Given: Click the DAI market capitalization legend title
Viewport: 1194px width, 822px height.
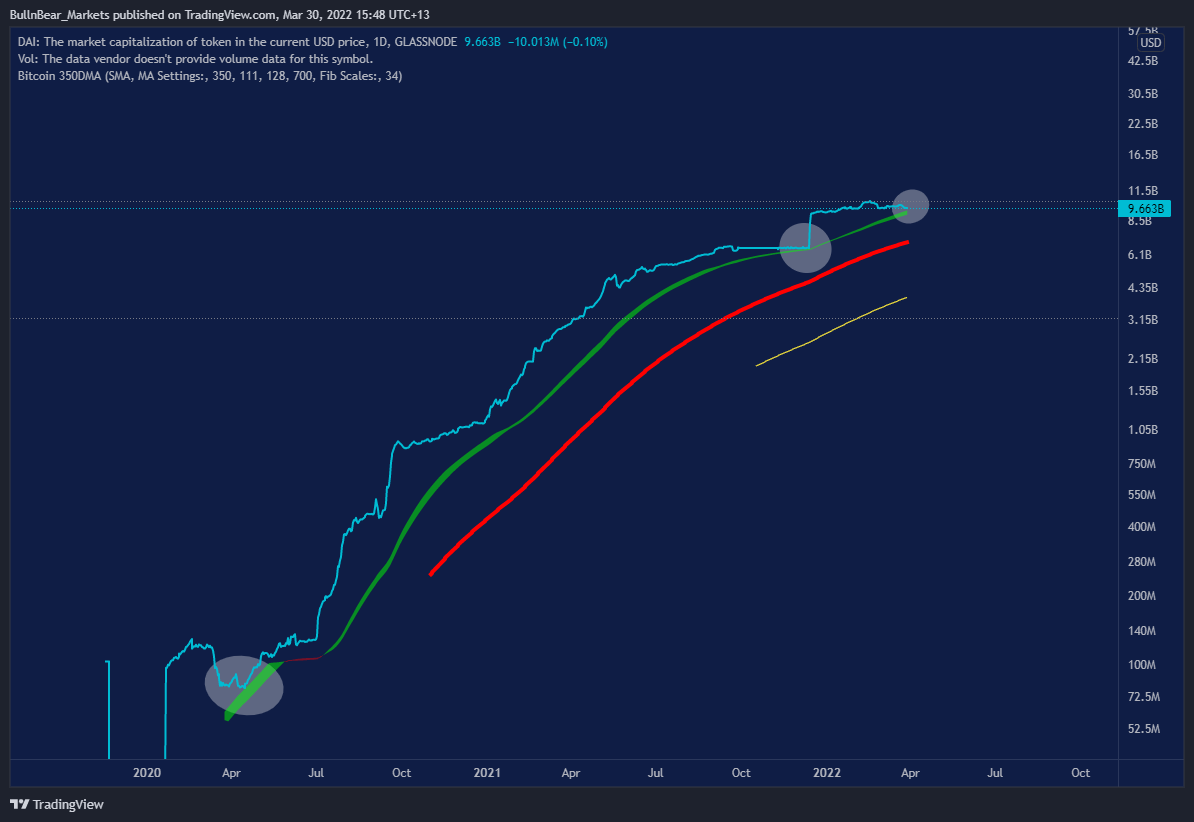Looking at the screenshot, I should coord(237,42).
